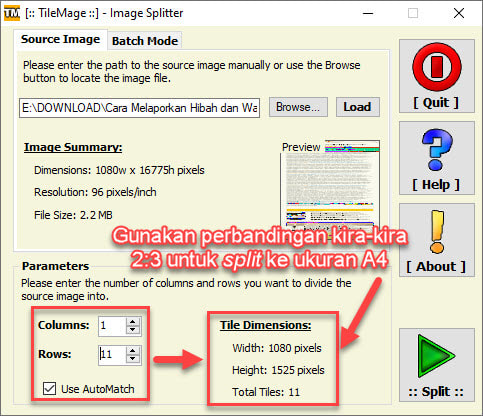Click the yellow exclamation About icon
The image size is (483, 416).
point(437,232)
